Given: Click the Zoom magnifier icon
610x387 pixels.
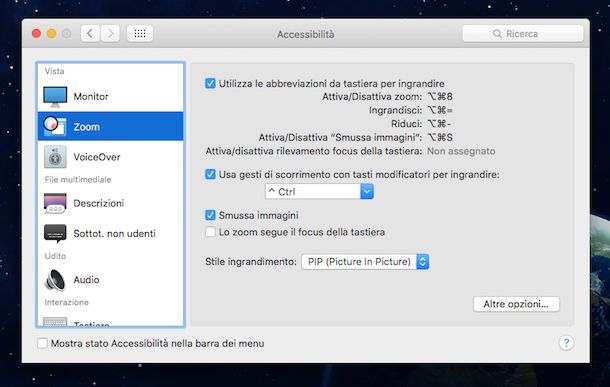Looking at the screenshot, I should [x=54, y=126].
